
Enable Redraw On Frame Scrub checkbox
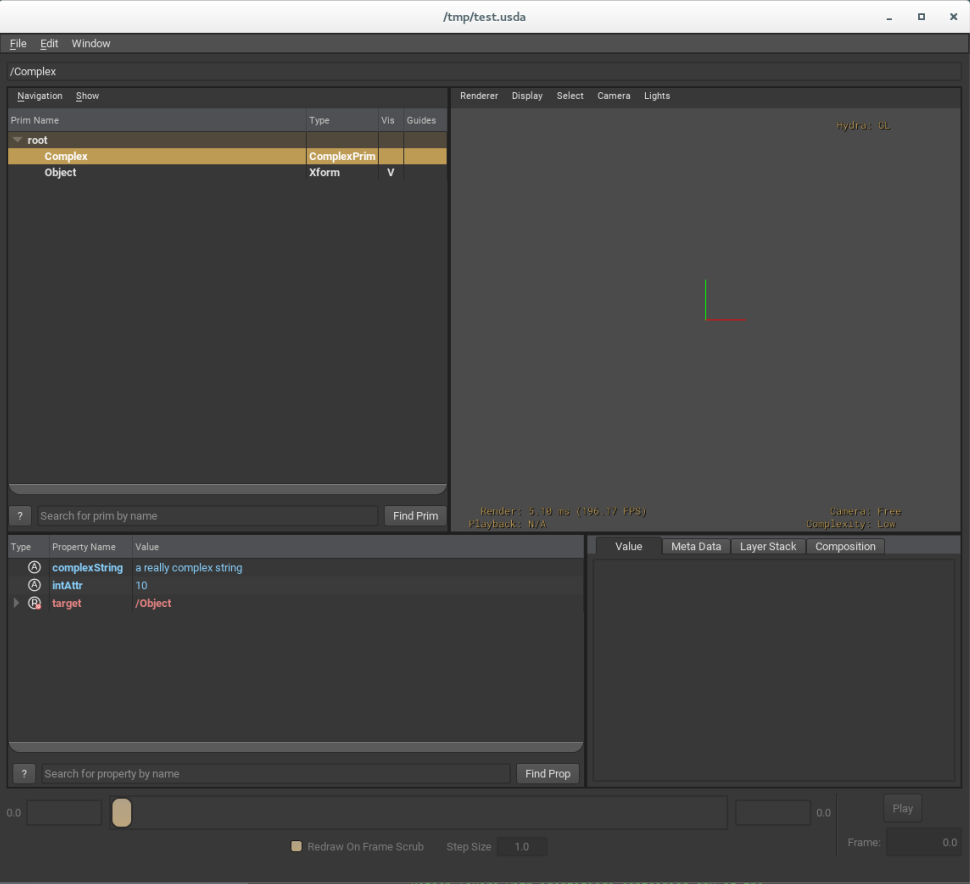pos(296,847)
